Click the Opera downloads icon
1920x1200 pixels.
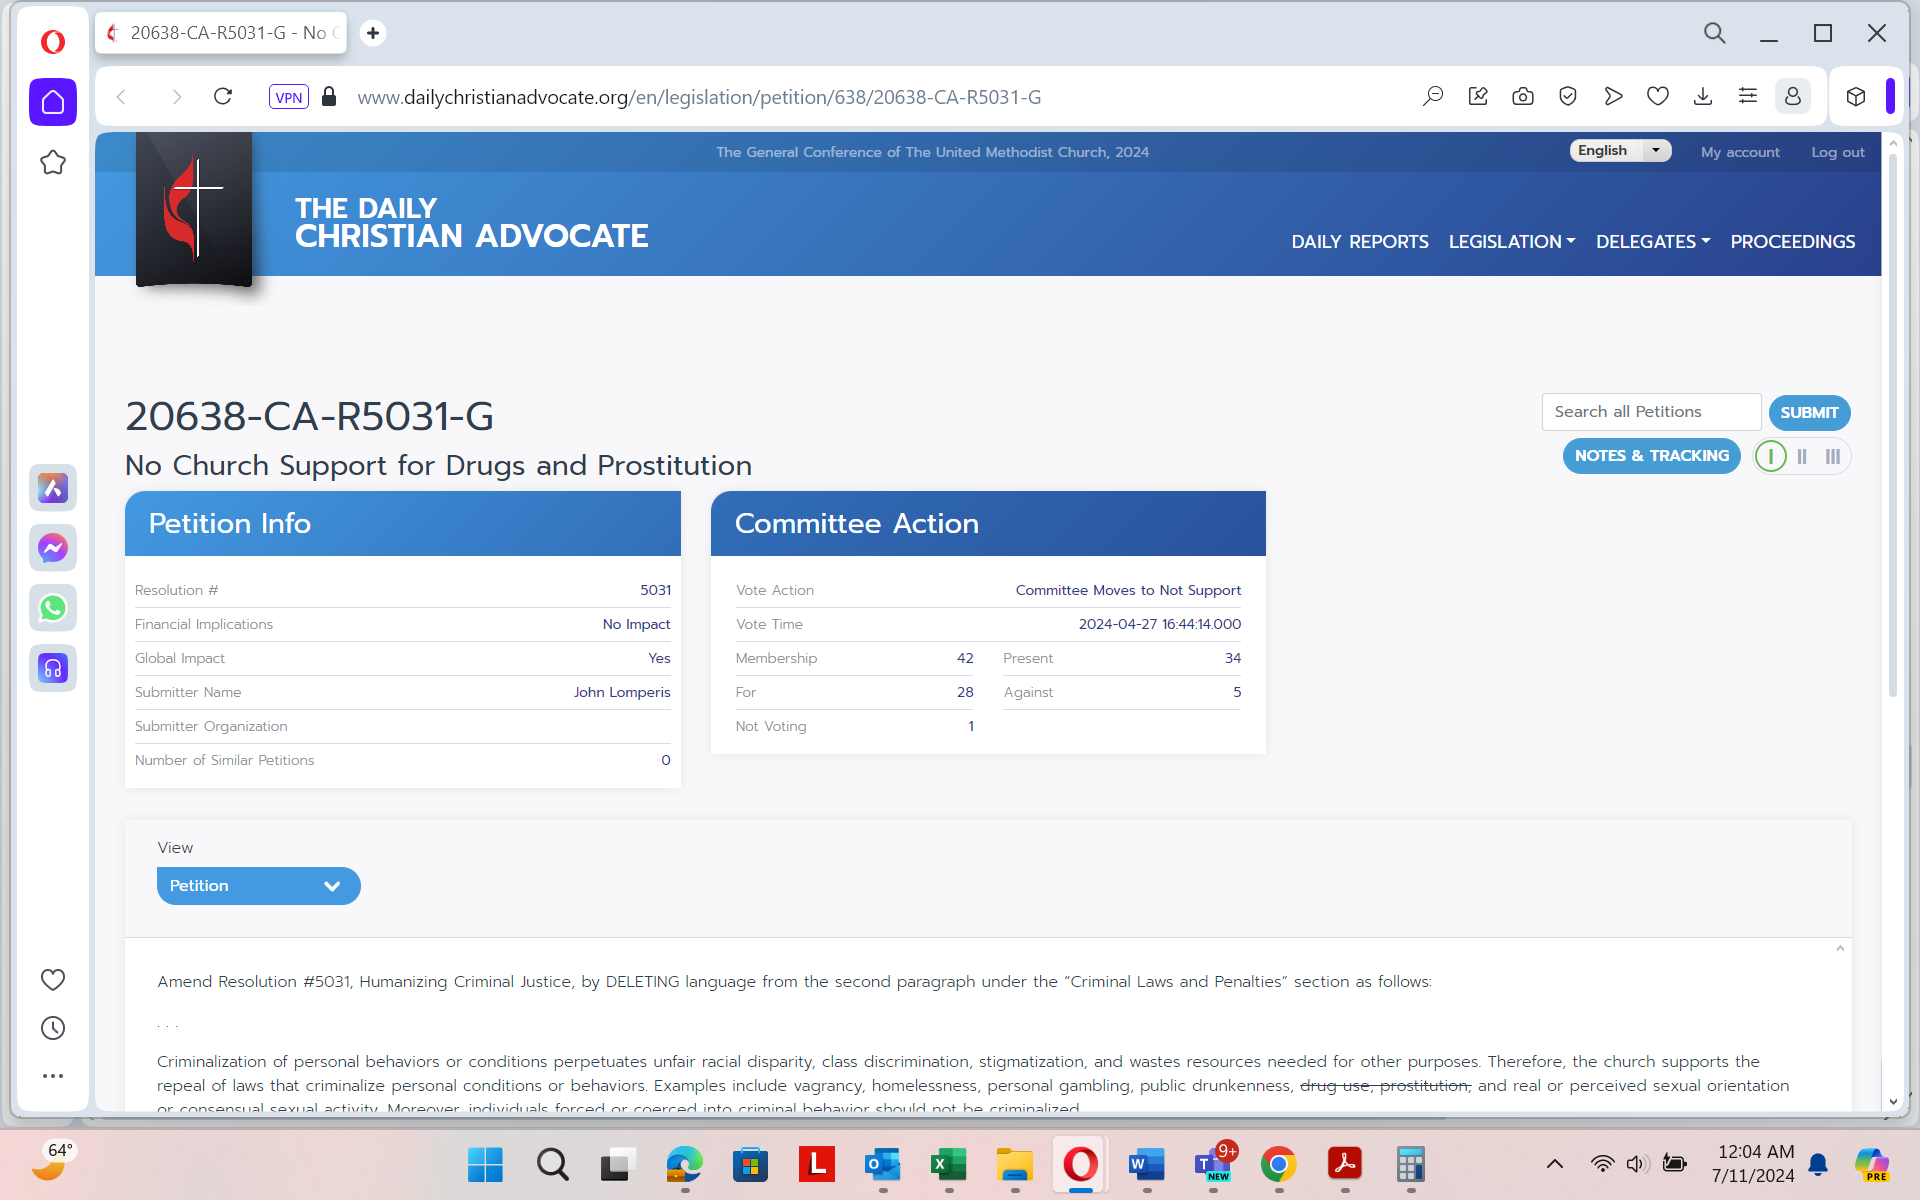pos(1702,97)
